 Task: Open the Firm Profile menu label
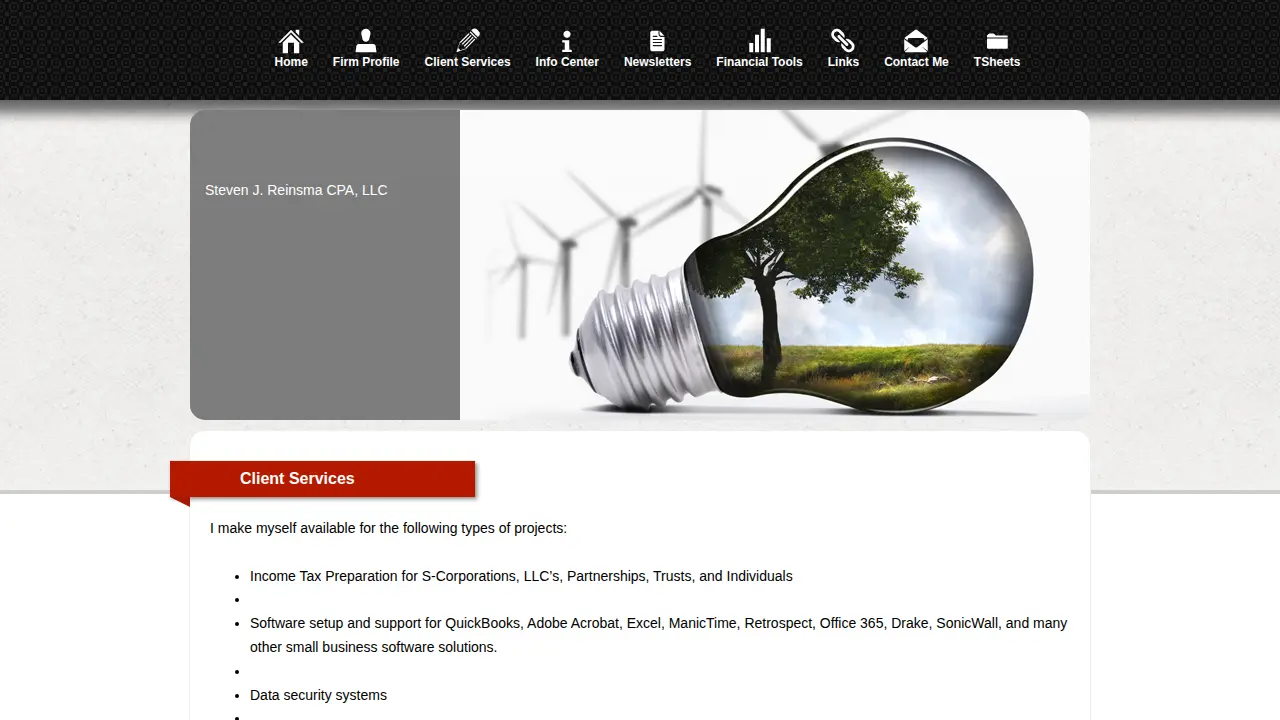point(366,62)
